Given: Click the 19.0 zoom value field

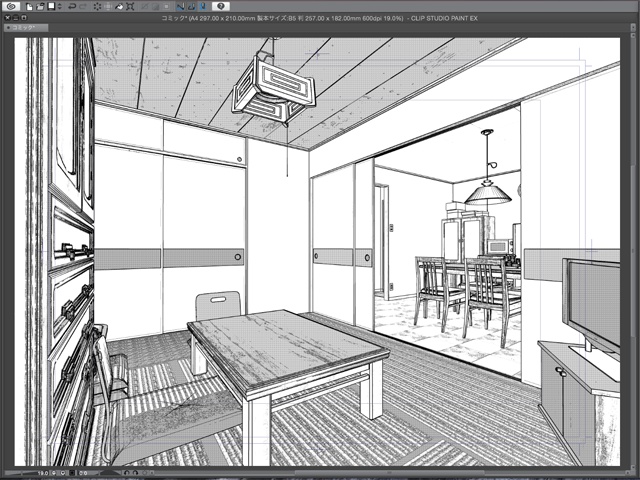Looking at the screenshot, I should tap(43, 473).
